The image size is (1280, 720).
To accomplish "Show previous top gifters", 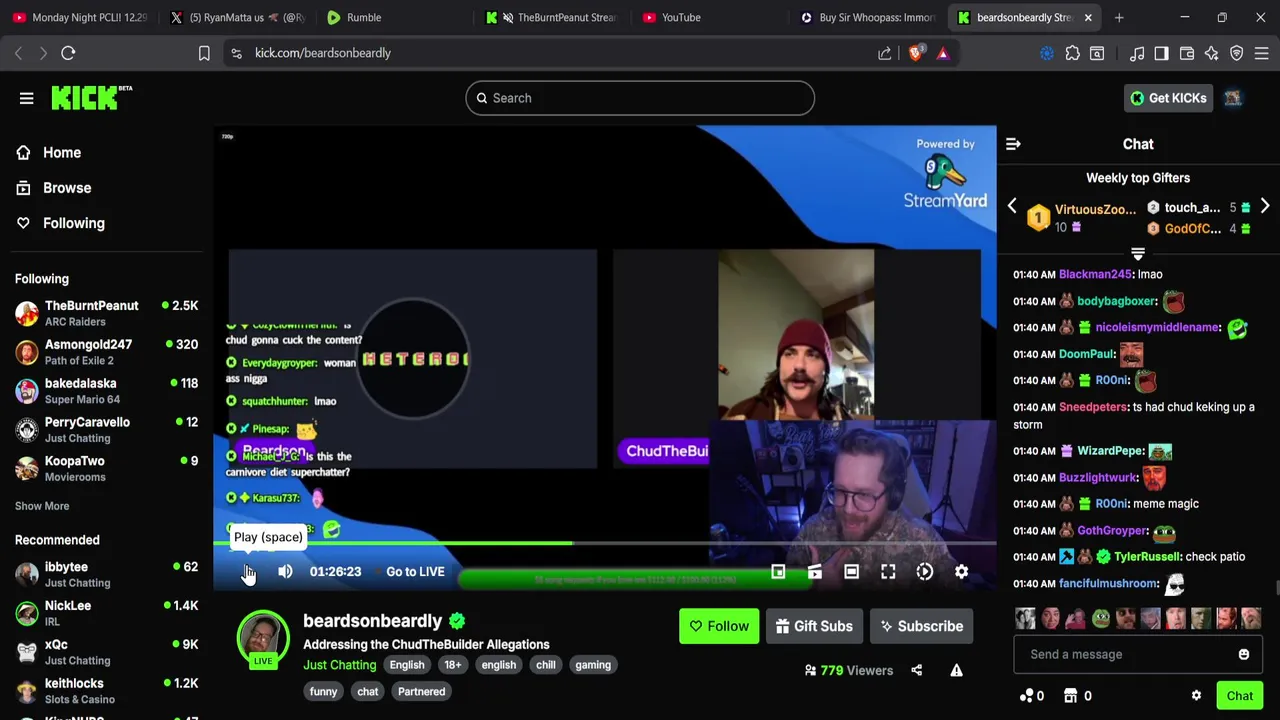I will tap(1012, 207).
